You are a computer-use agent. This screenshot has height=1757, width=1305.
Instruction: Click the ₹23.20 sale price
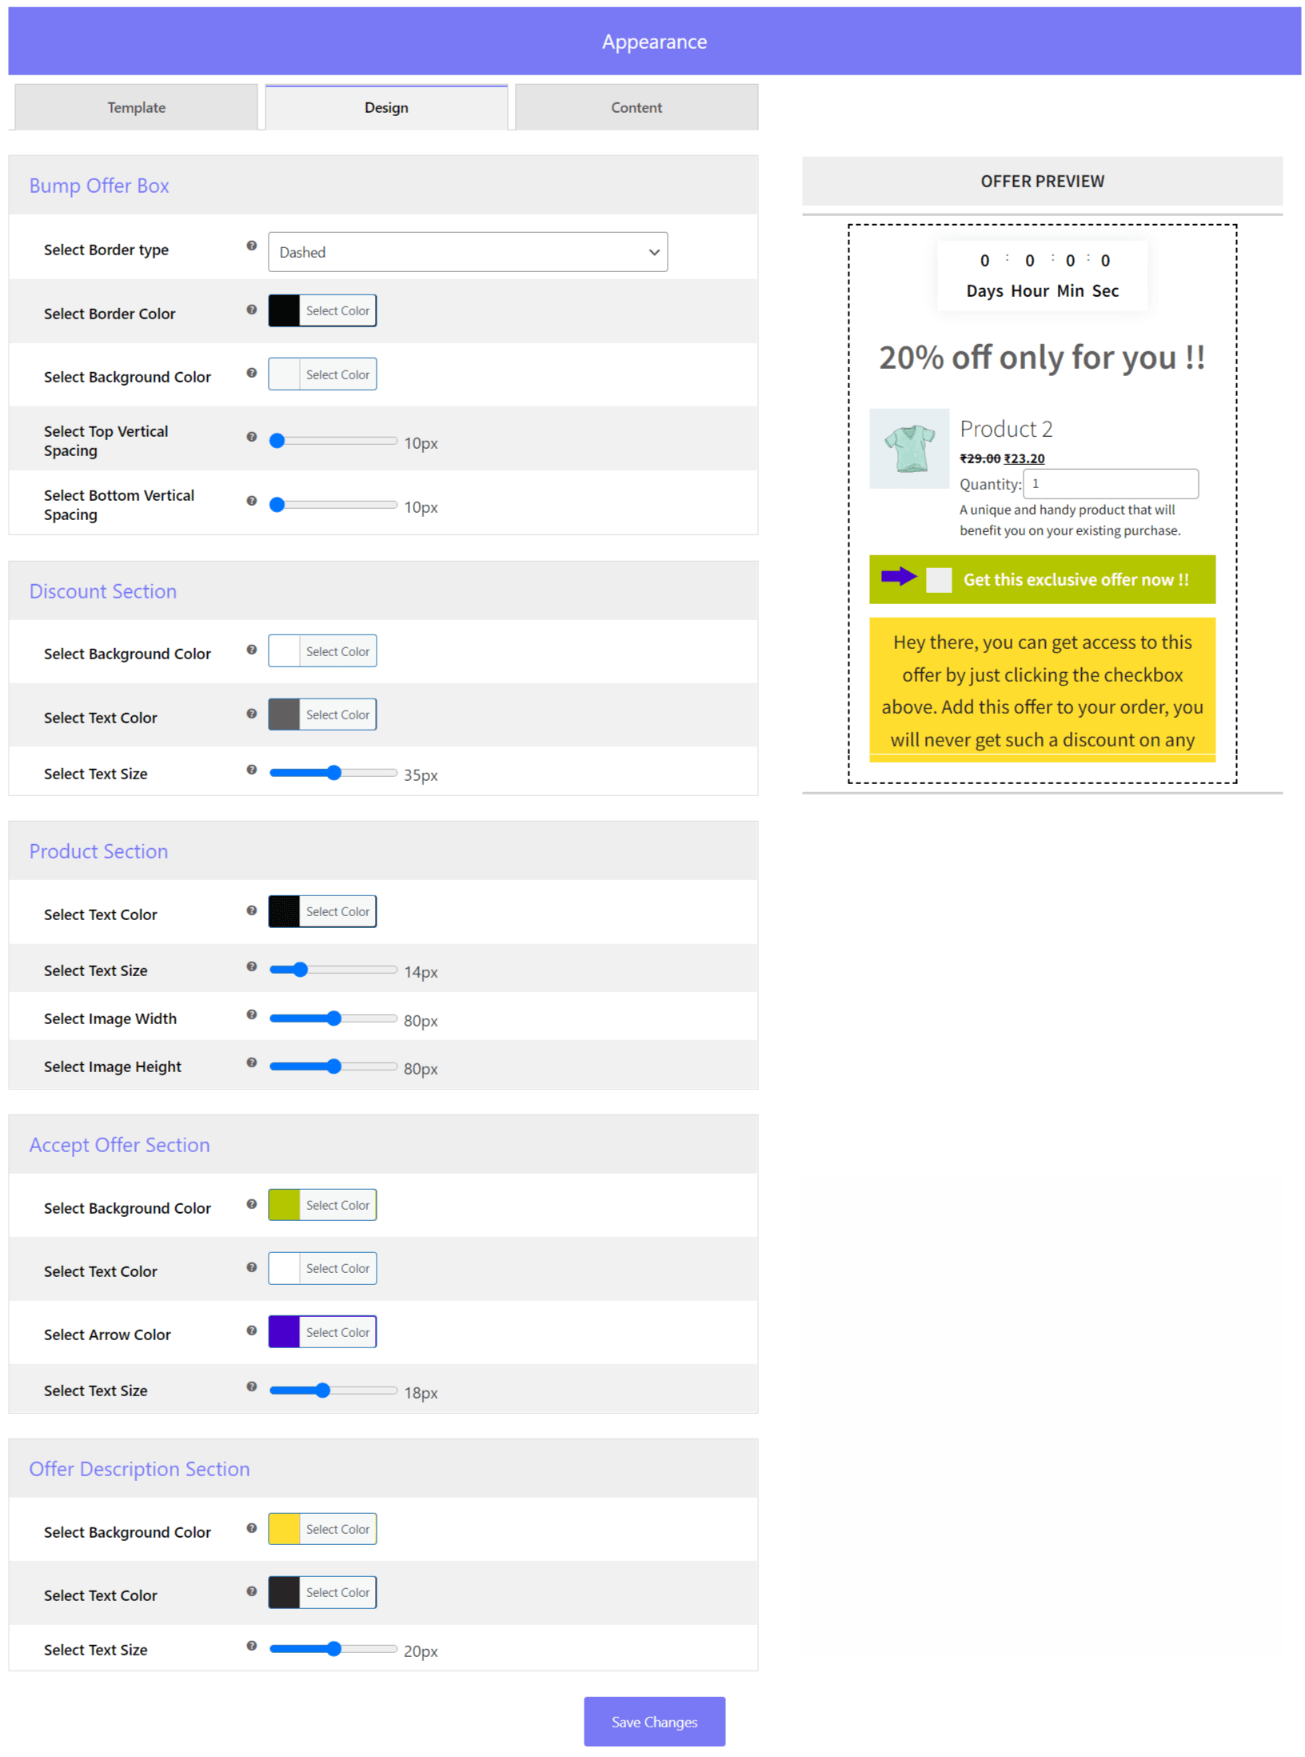[x=1025, y=459]
